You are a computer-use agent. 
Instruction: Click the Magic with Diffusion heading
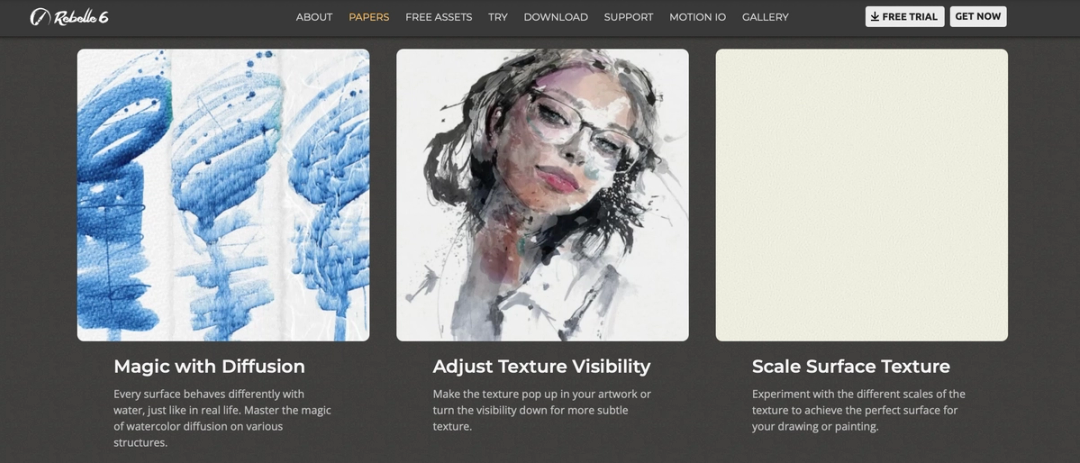click(209, 366)
